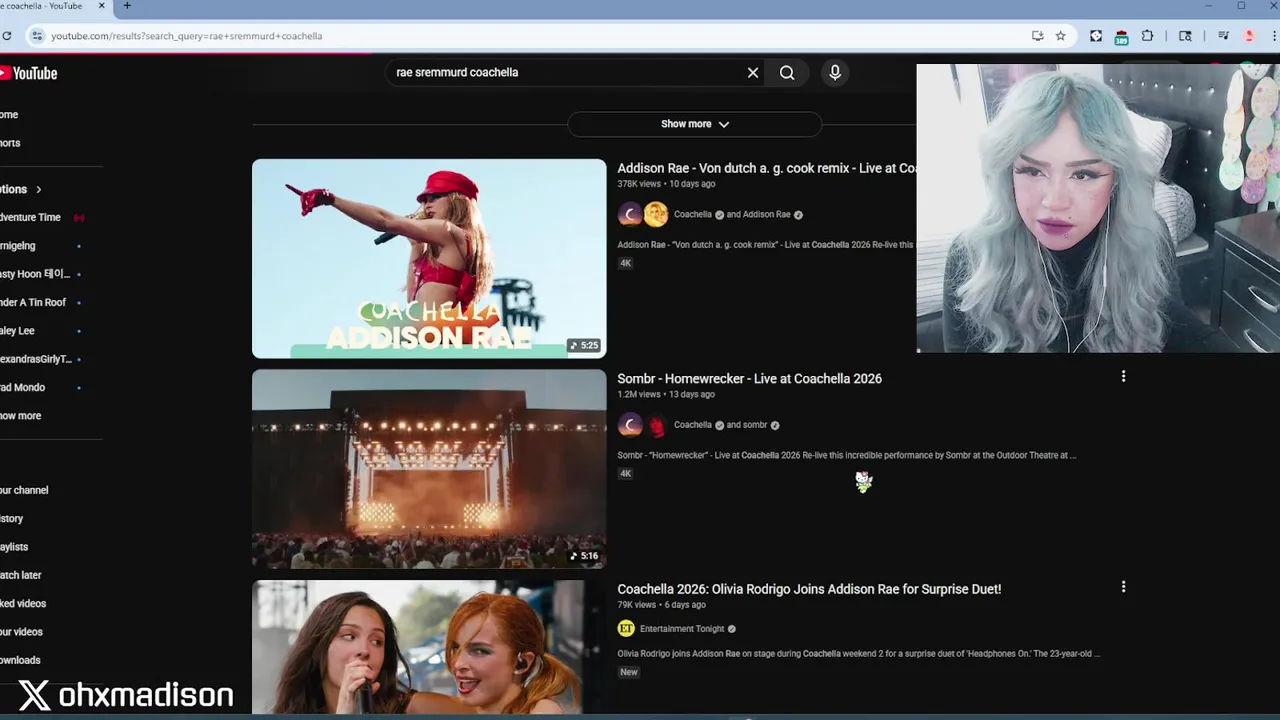Viewport: 1280px width, 720px height.
Task: Click the install app icon in address bar
Action: click(x=1038, y=36)
